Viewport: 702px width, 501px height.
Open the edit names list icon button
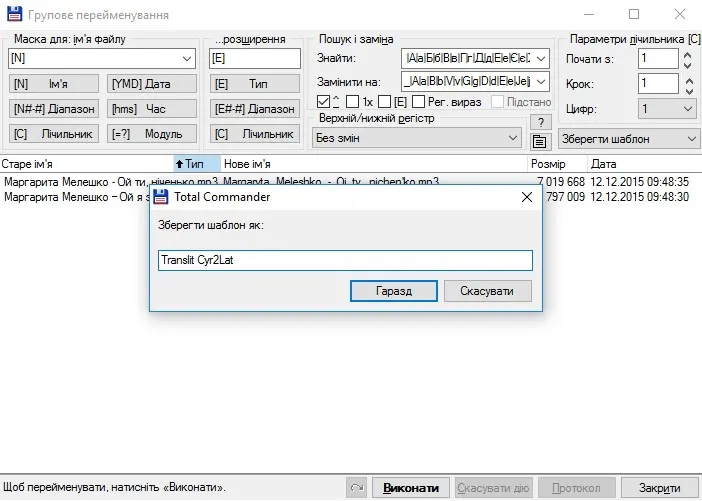(x=540, y=141)
